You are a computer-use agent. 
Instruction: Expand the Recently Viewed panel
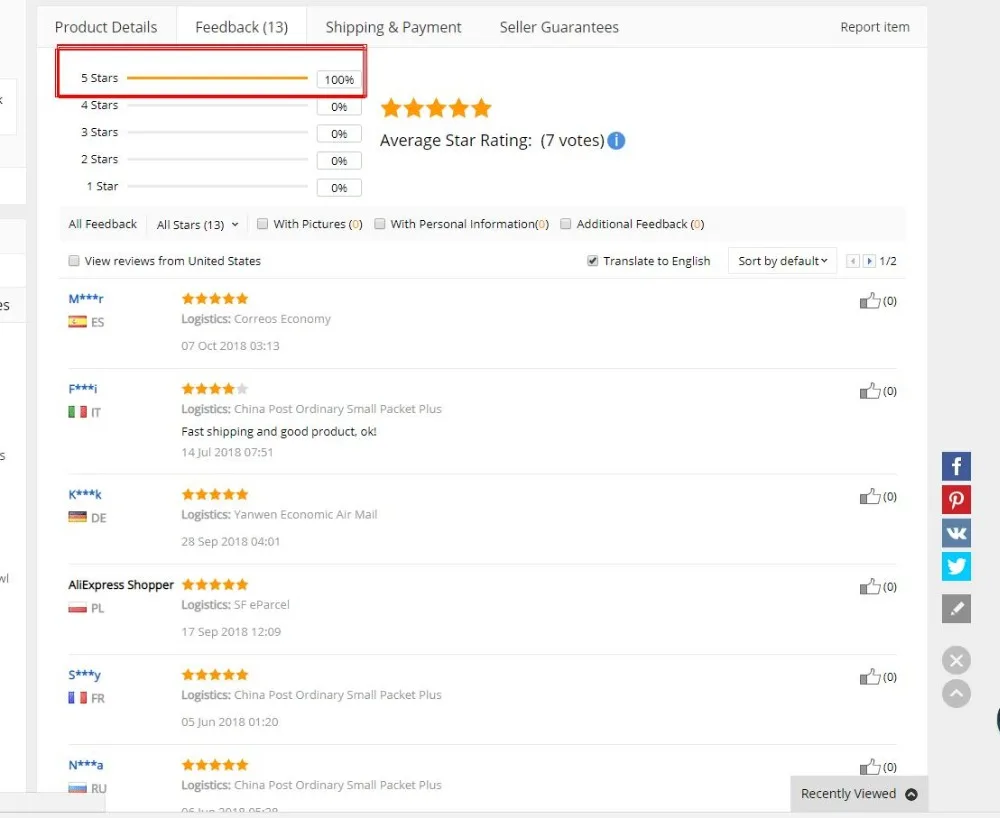pyautogui.click(x=858, y=794)
